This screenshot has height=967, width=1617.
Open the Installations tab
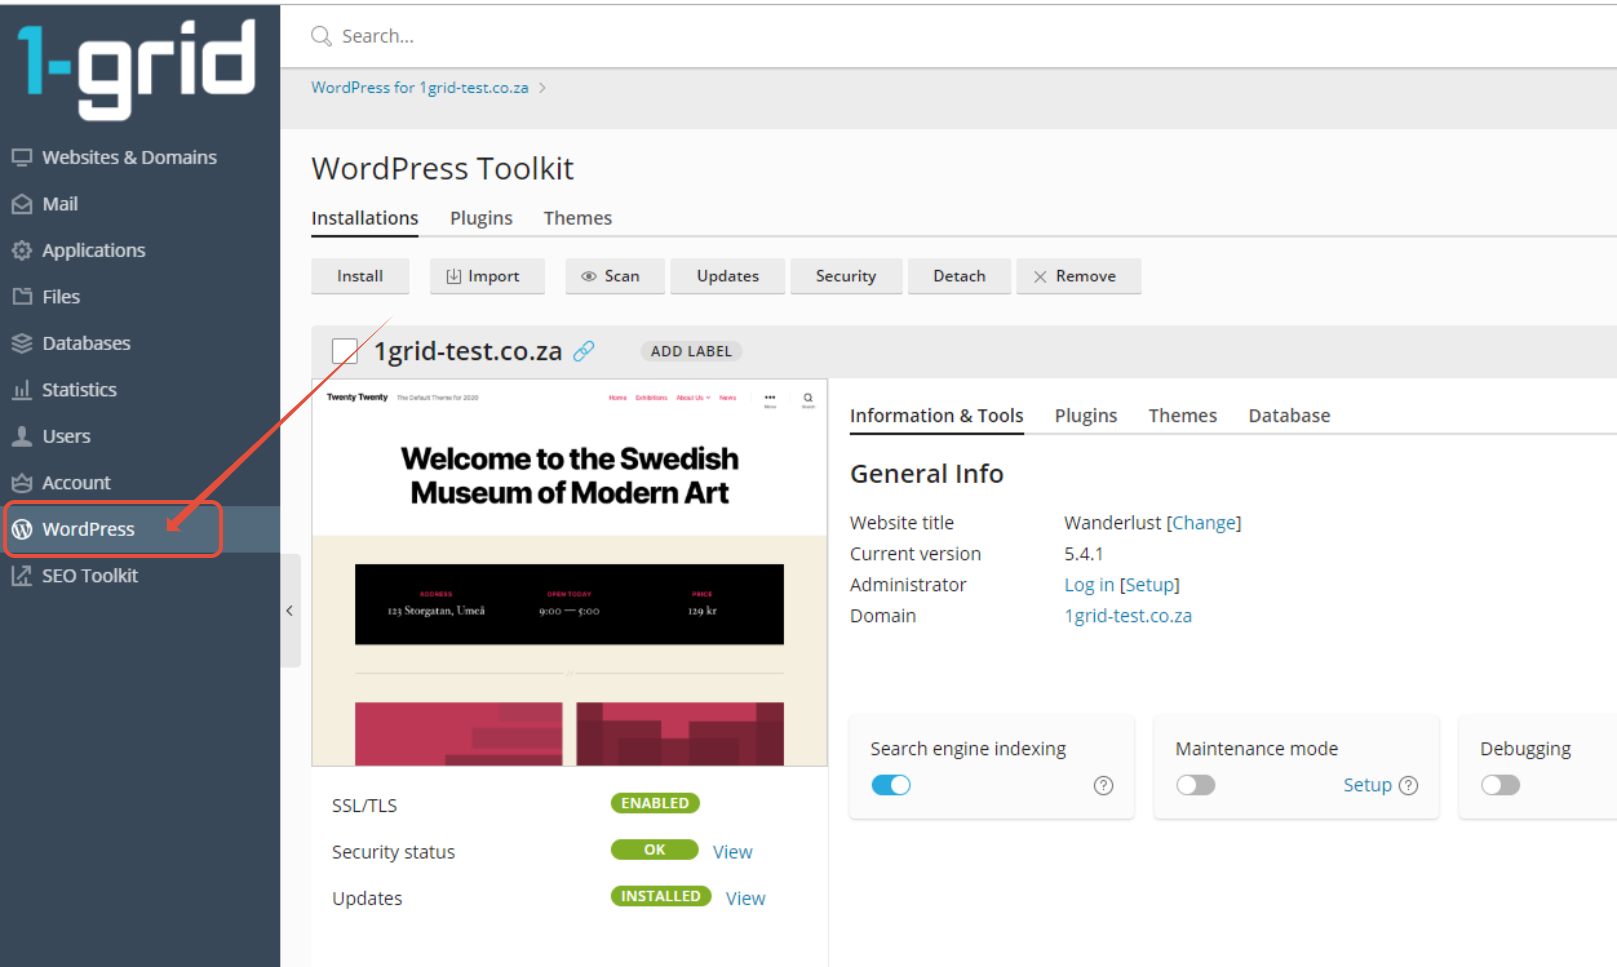pos(365,218)
